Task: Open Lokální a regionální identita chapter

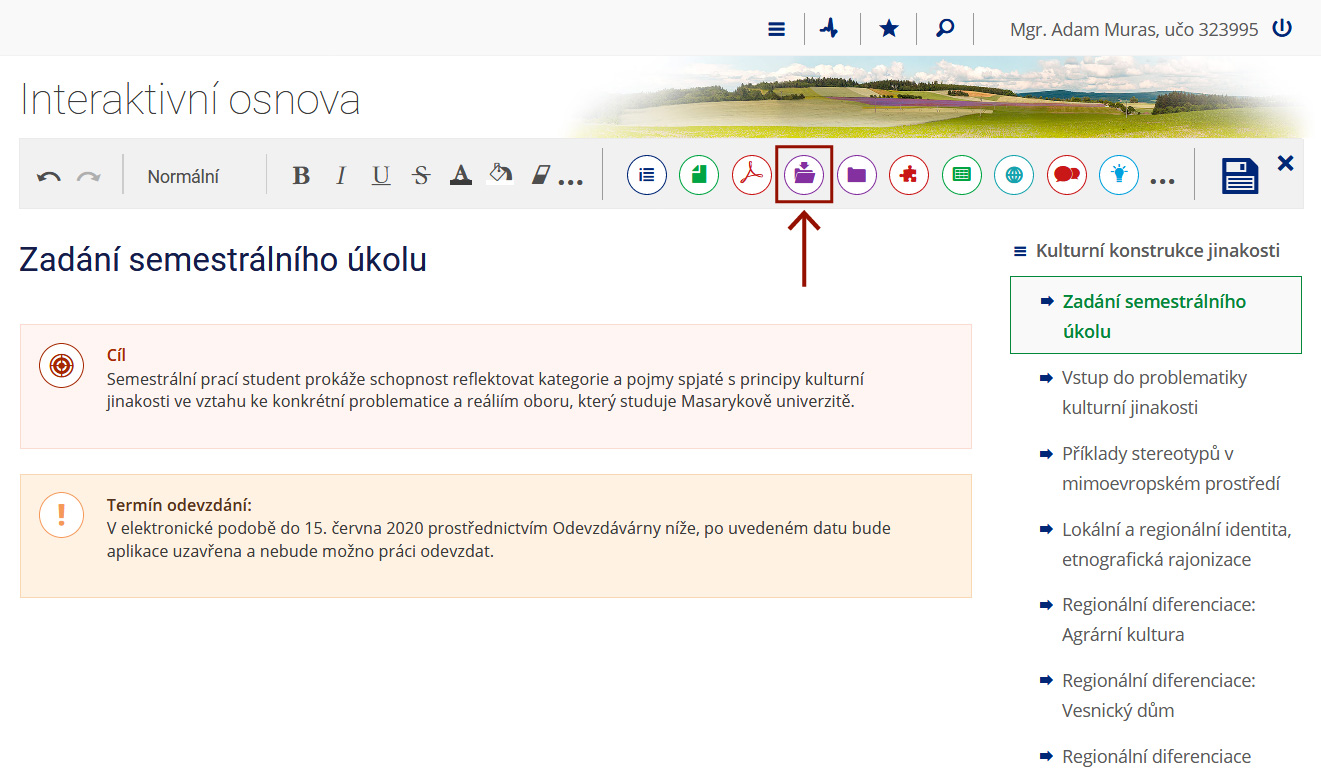Action: pyautogui.click(x=1177, y=544)
